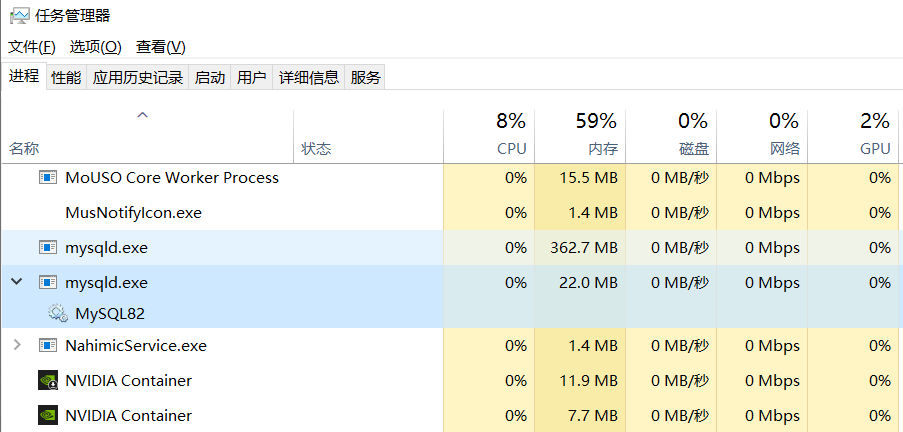
Task: Click the NahimicService.exe process icon
Action: [48, 346]
